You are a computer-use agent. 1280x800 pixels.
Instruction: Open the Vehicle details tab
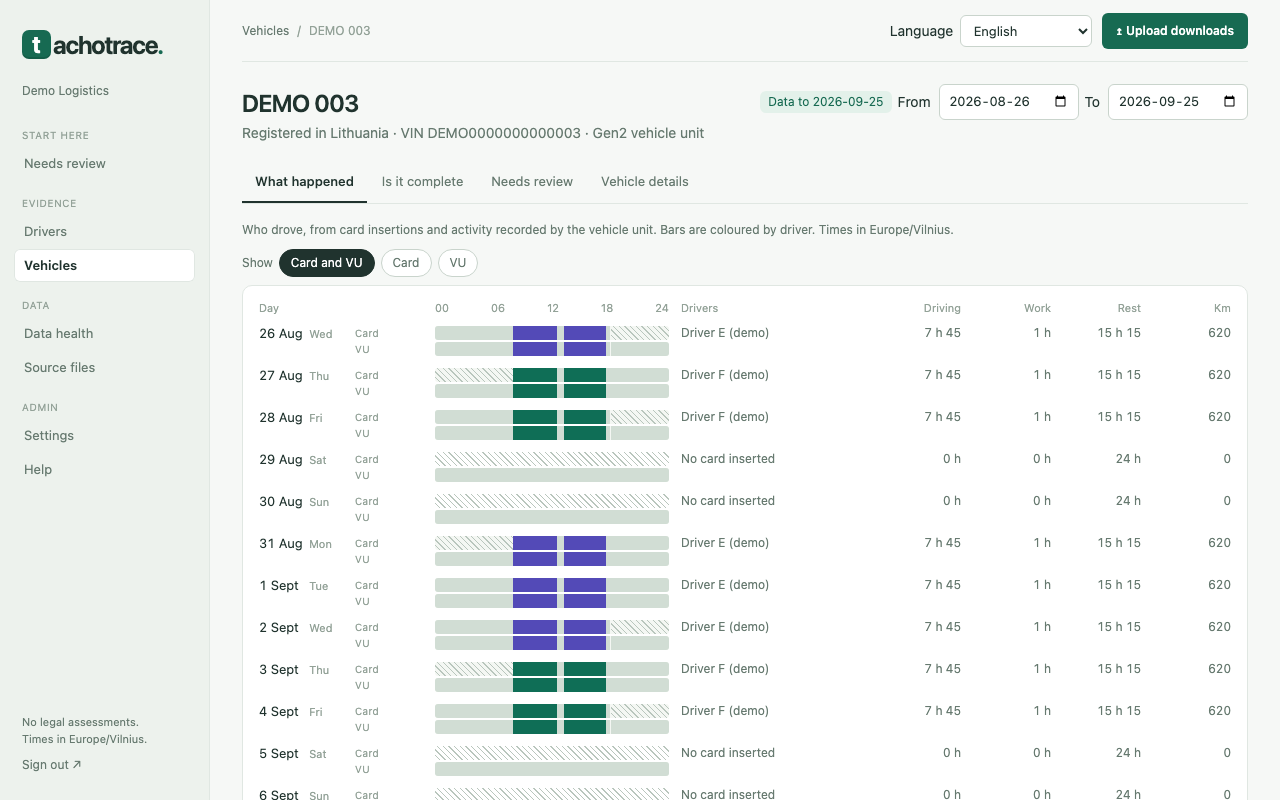pos(645,182)
